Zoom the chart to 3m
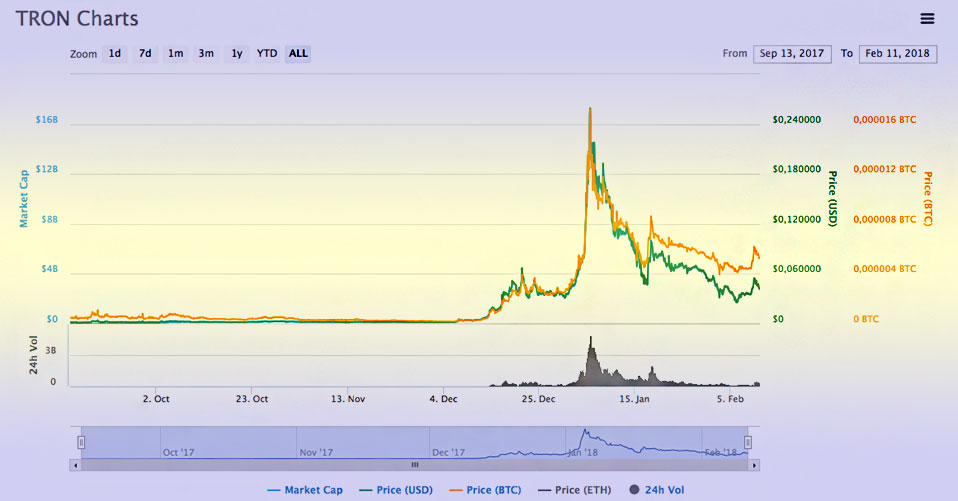The image size is (958, 501). click(x=205, y=53)
